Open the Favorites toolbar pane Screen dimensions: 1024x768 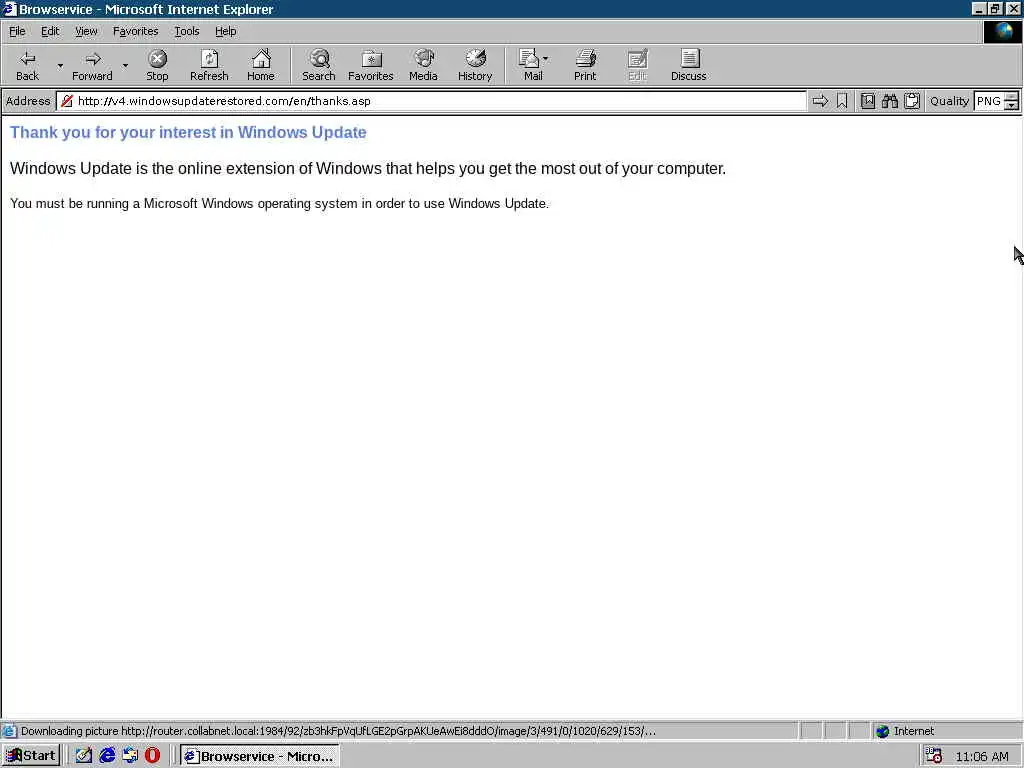(x=371, y=65)
